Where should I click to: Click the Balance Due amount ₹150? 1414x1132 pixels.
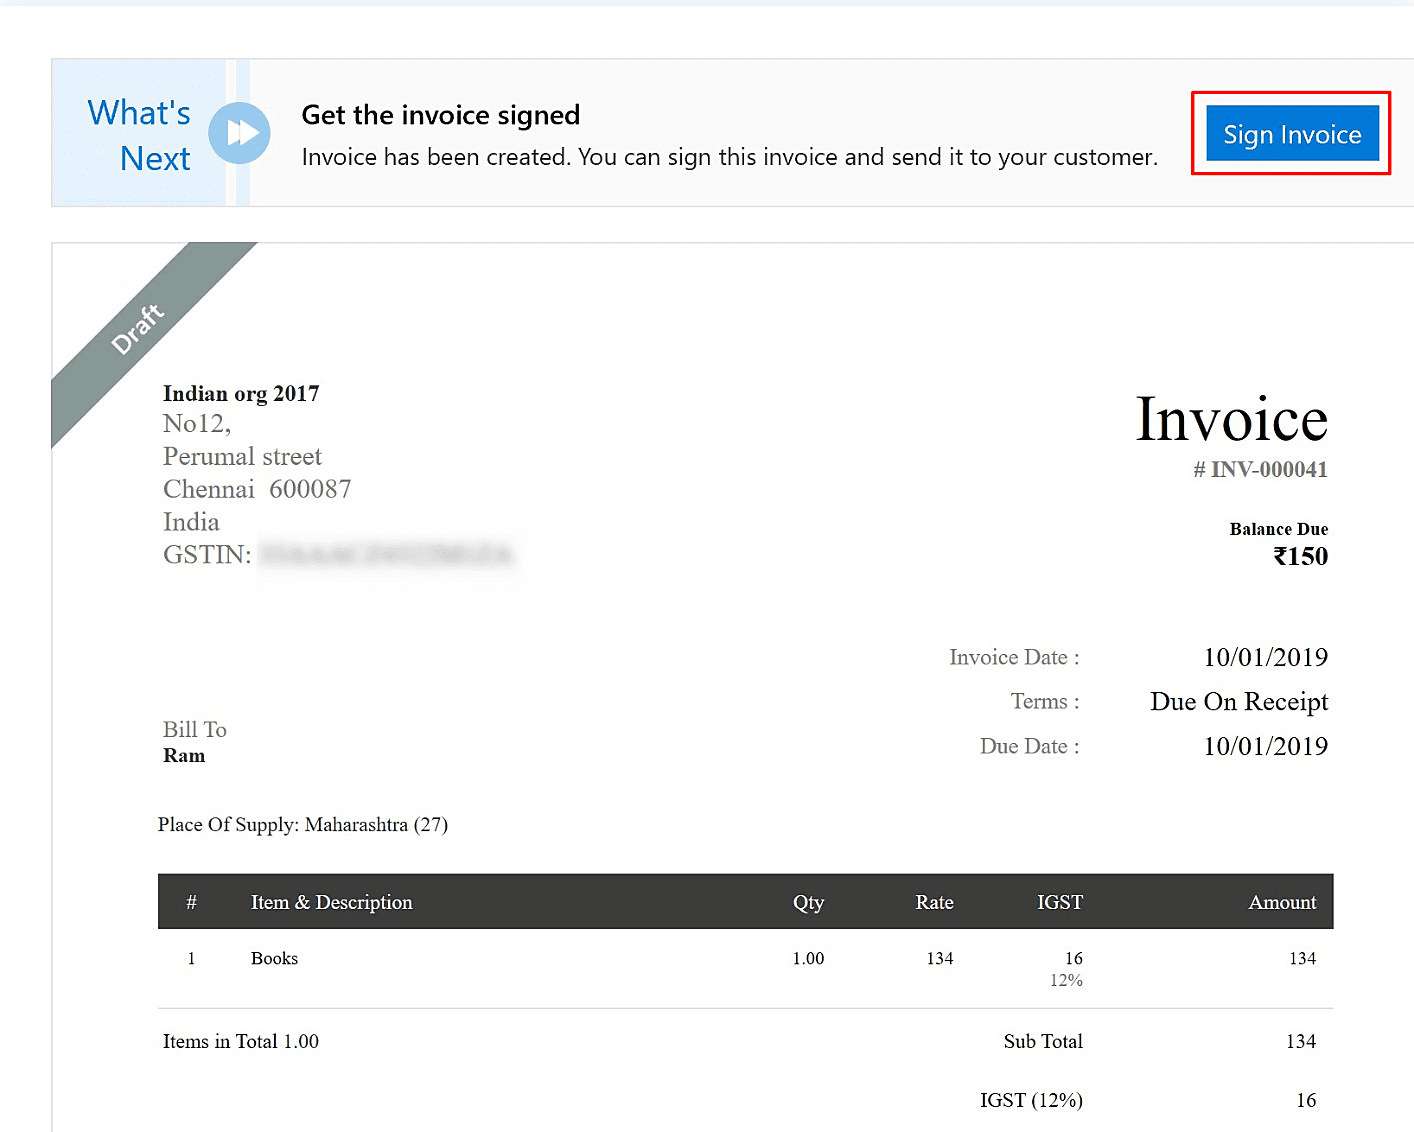(x=1301, y=557)
